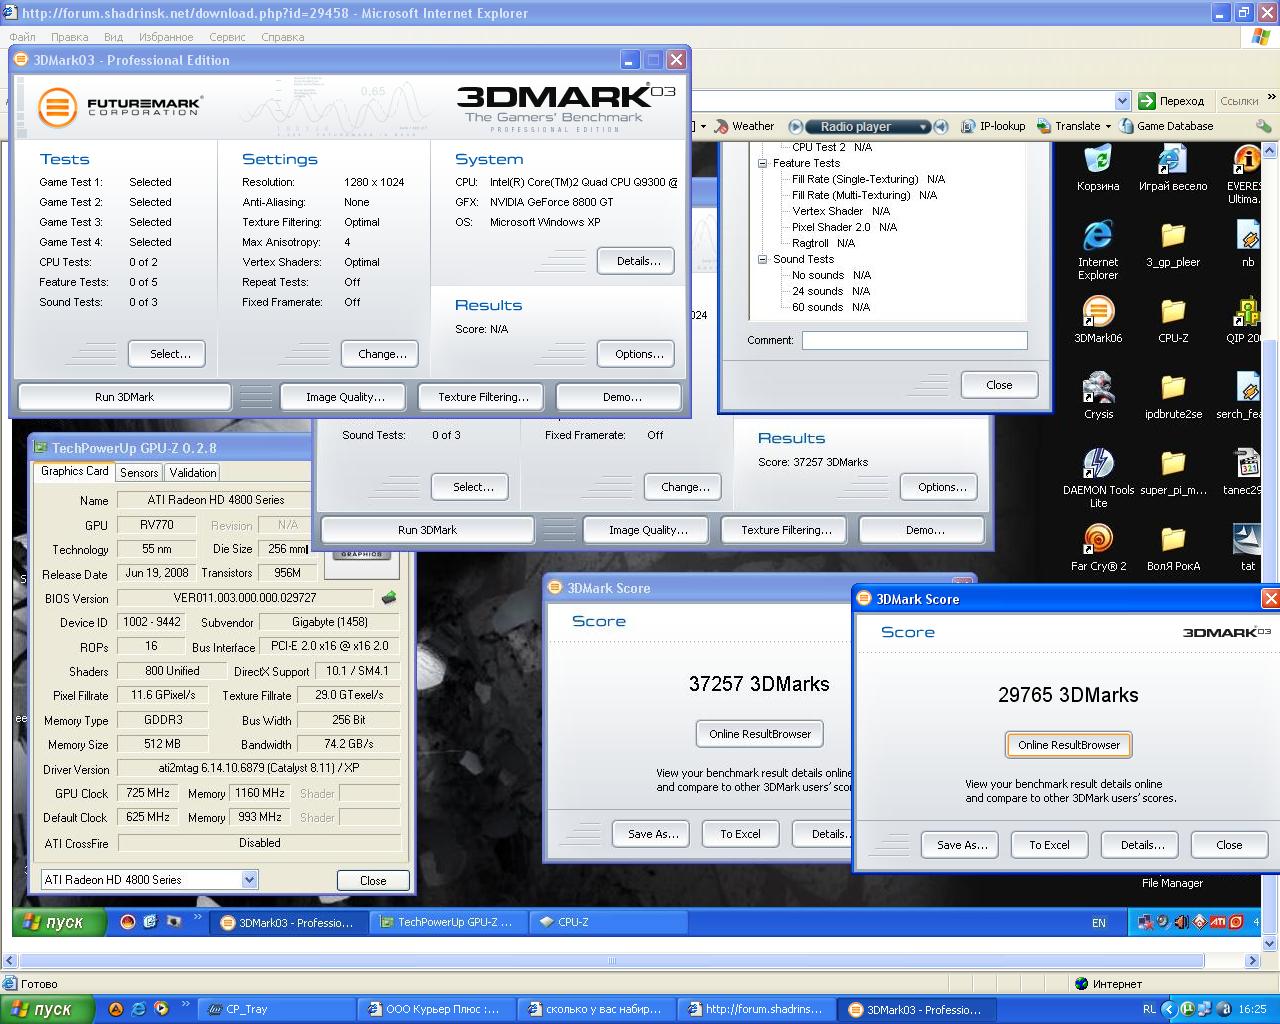The image size is (1280, 1024).
Task: Click the media player quick launch icon
Action: point(161,1009)
